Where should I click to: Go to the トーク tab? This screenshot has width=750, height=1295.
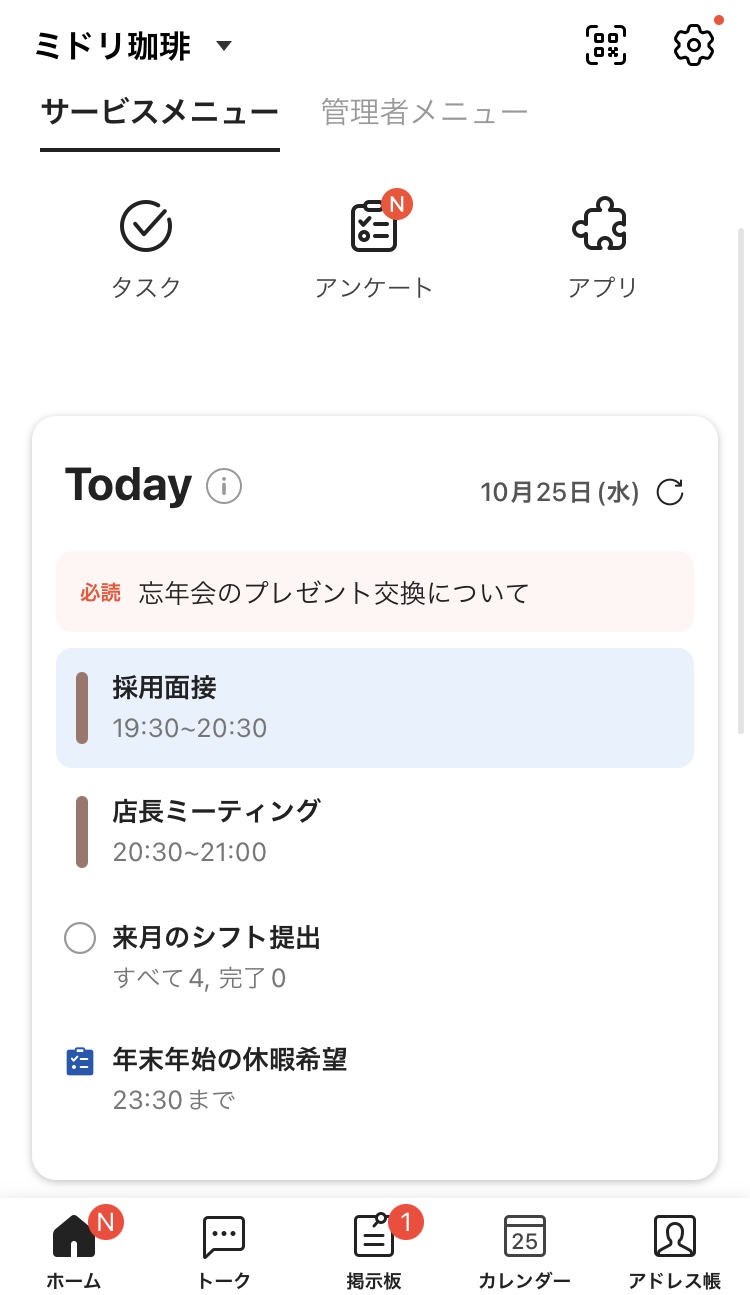[224, 1250]
